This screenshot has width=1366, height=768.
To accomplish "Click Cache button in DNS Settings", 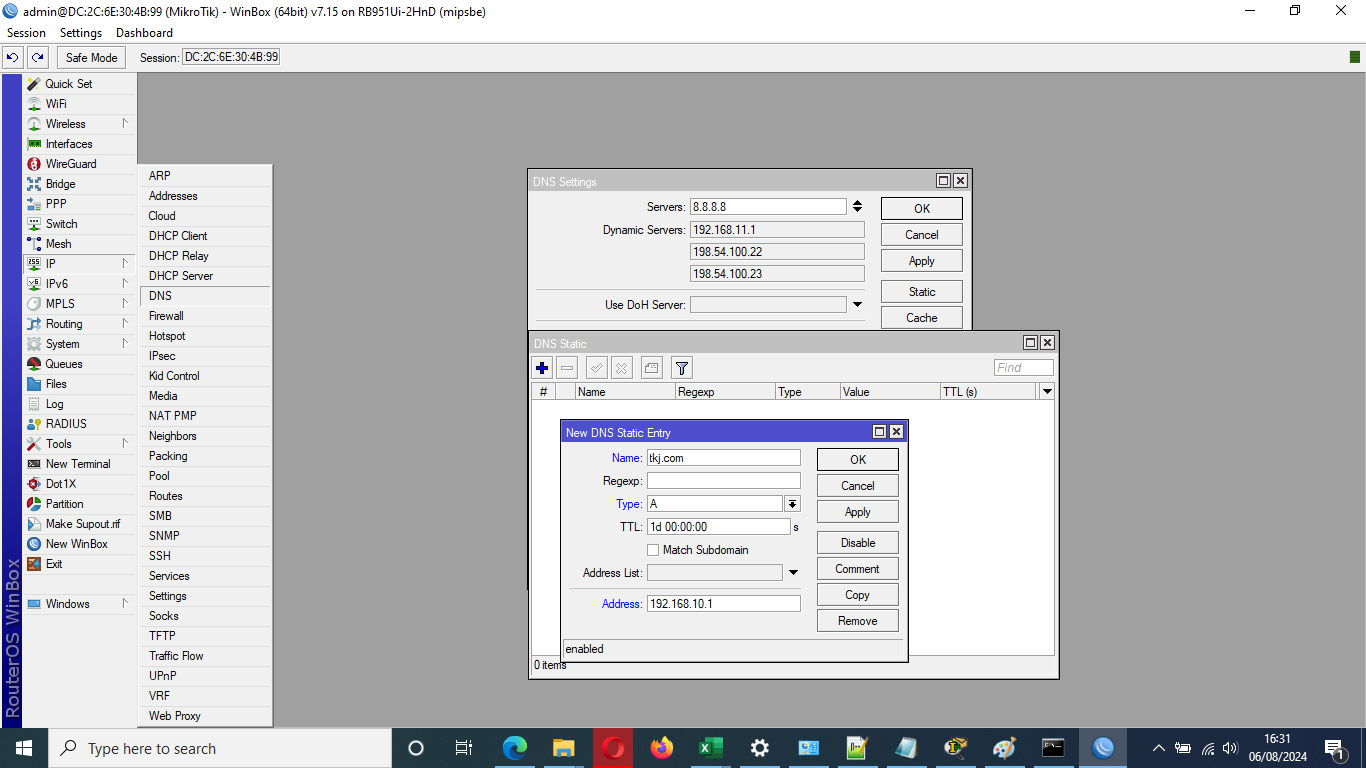I will [x=922, y=318].
